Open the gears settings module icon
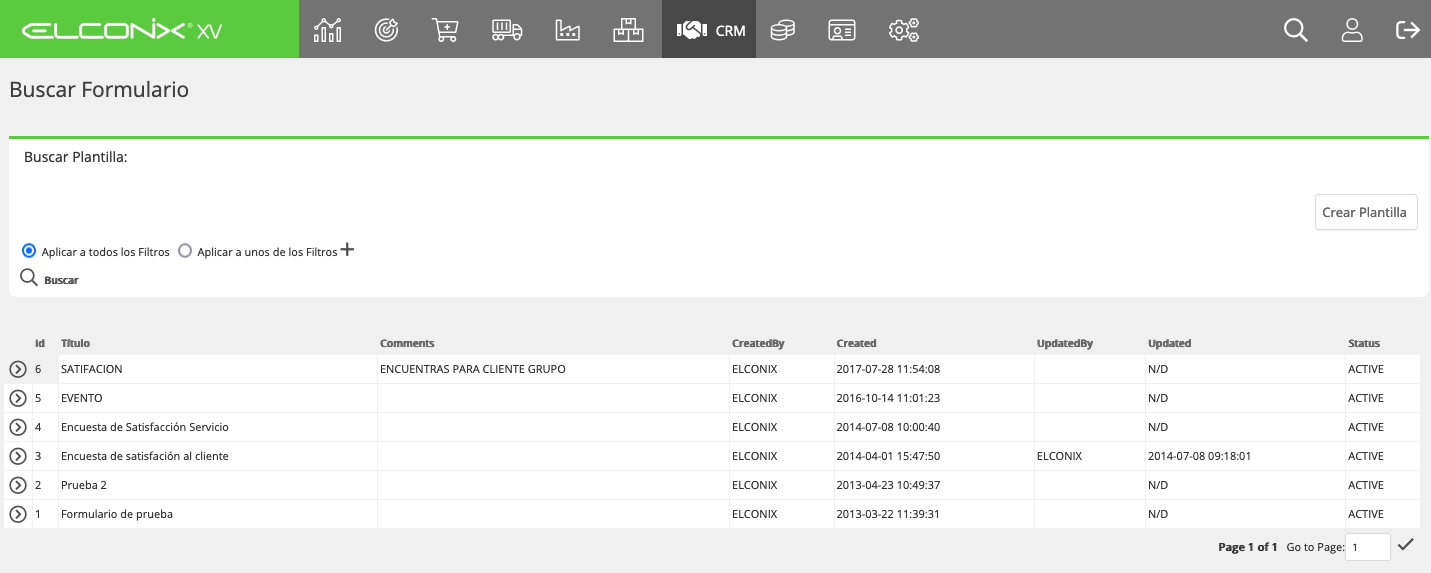Image resolution: width=1431 pixels, height=573 pixels. (x=903, y=30)
